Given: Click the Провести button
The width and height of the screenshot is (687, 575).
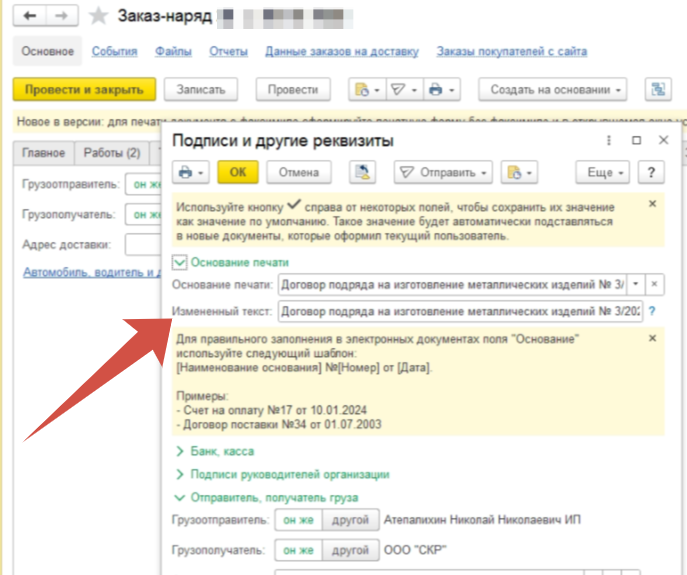Looking at the screenshot, I should 293,90.
